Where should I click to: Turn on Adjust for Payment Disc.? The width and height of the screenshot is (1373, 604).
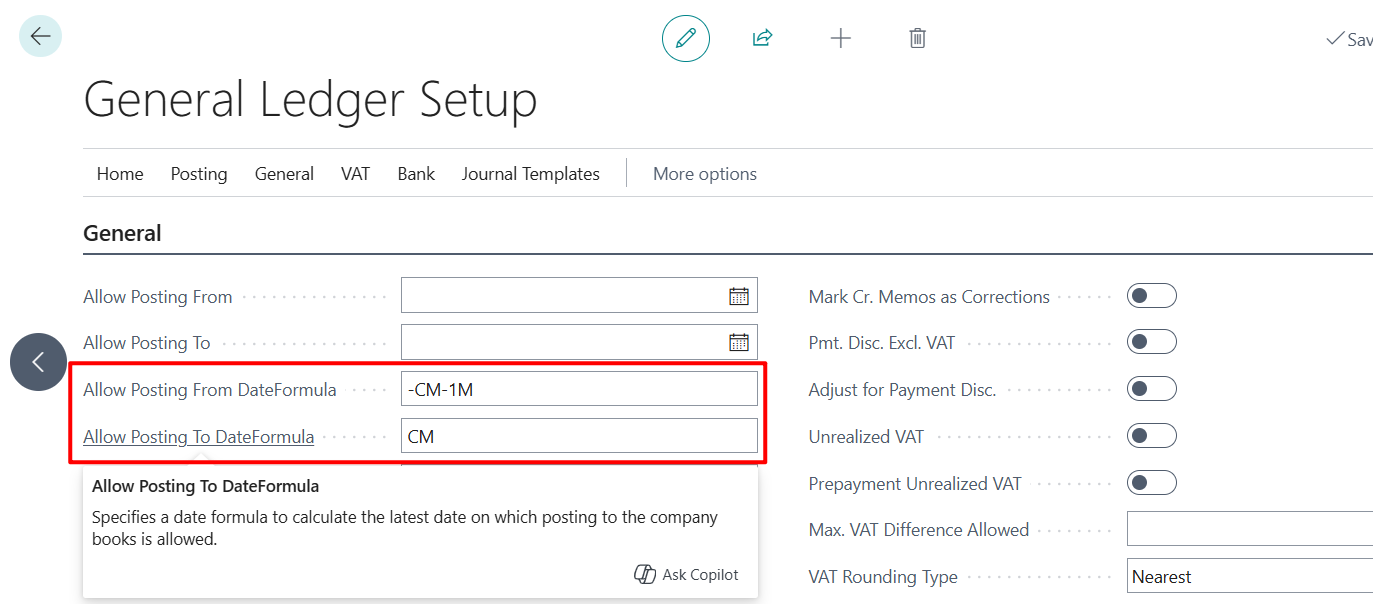click(x=1151, y=388)
